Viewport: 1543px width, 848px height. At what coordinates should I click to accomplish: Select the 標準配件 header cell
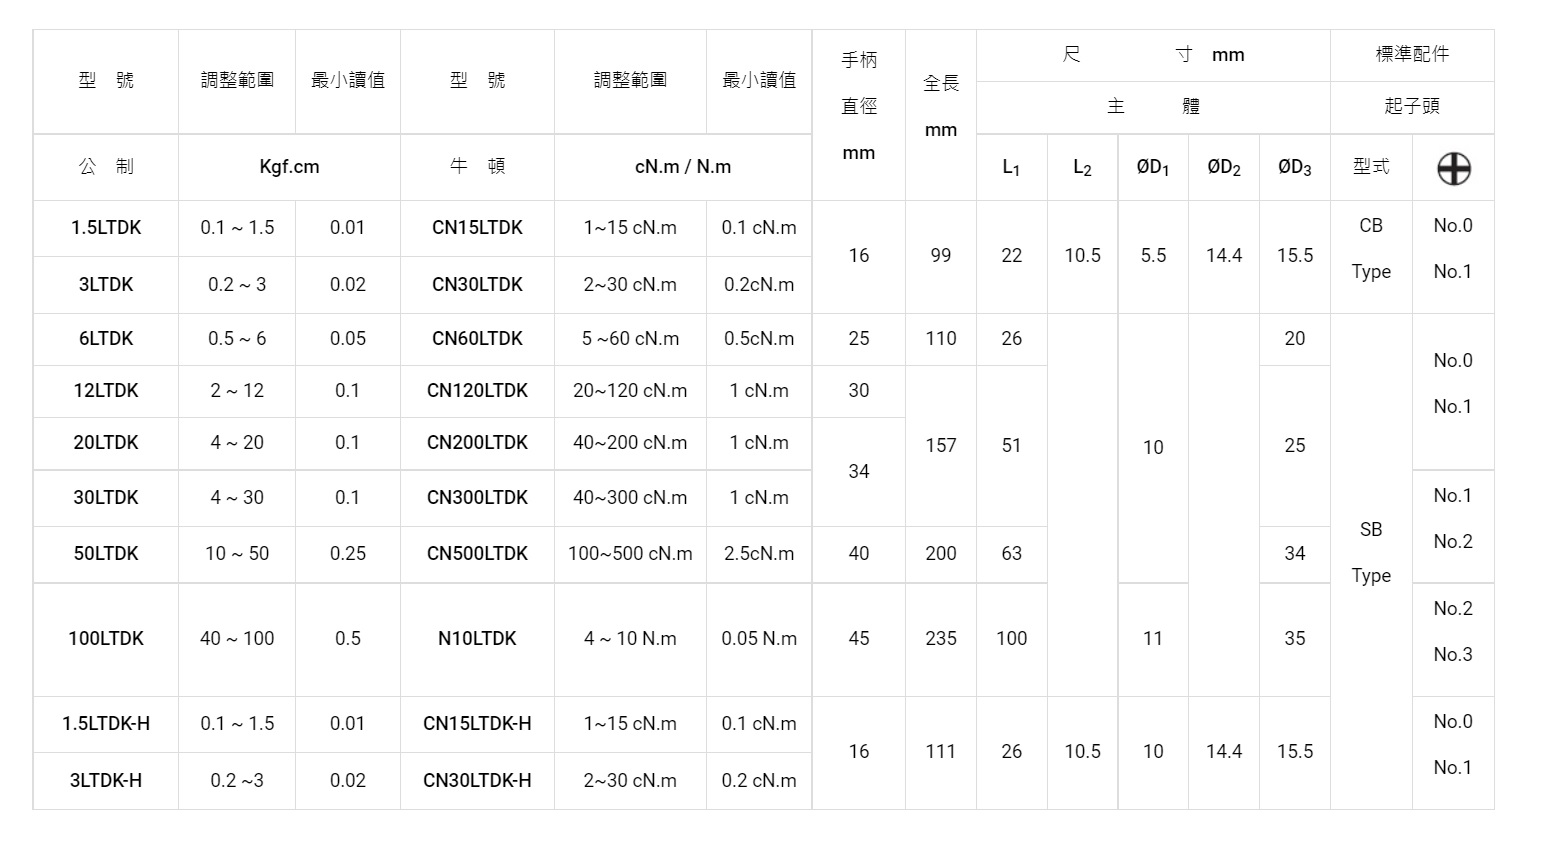click(x=1411, y=55)
